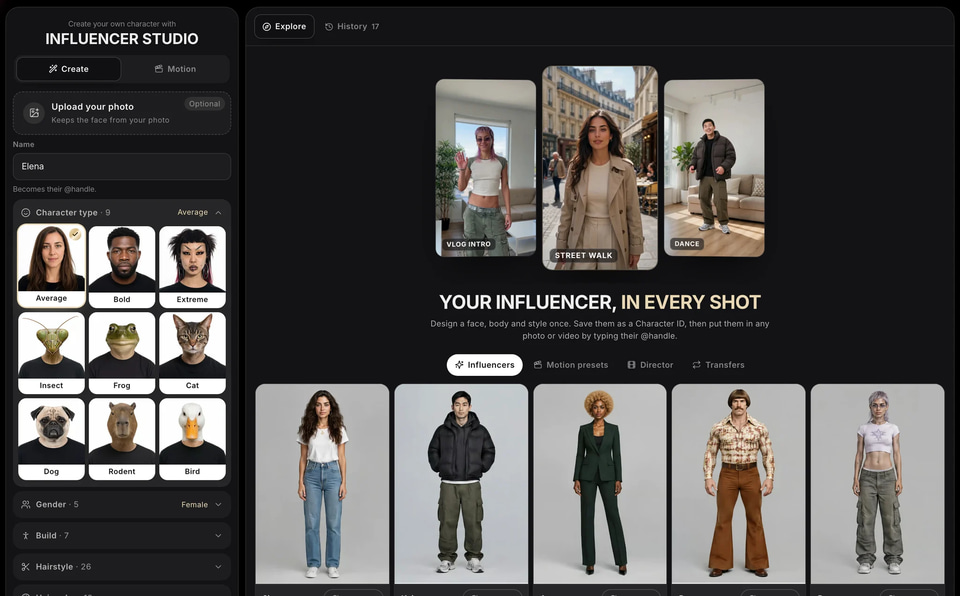Image resolution: width=960 pixels, height=596 pixels.
Task: Open the Vlog Intro preview card
Action: 486,168
